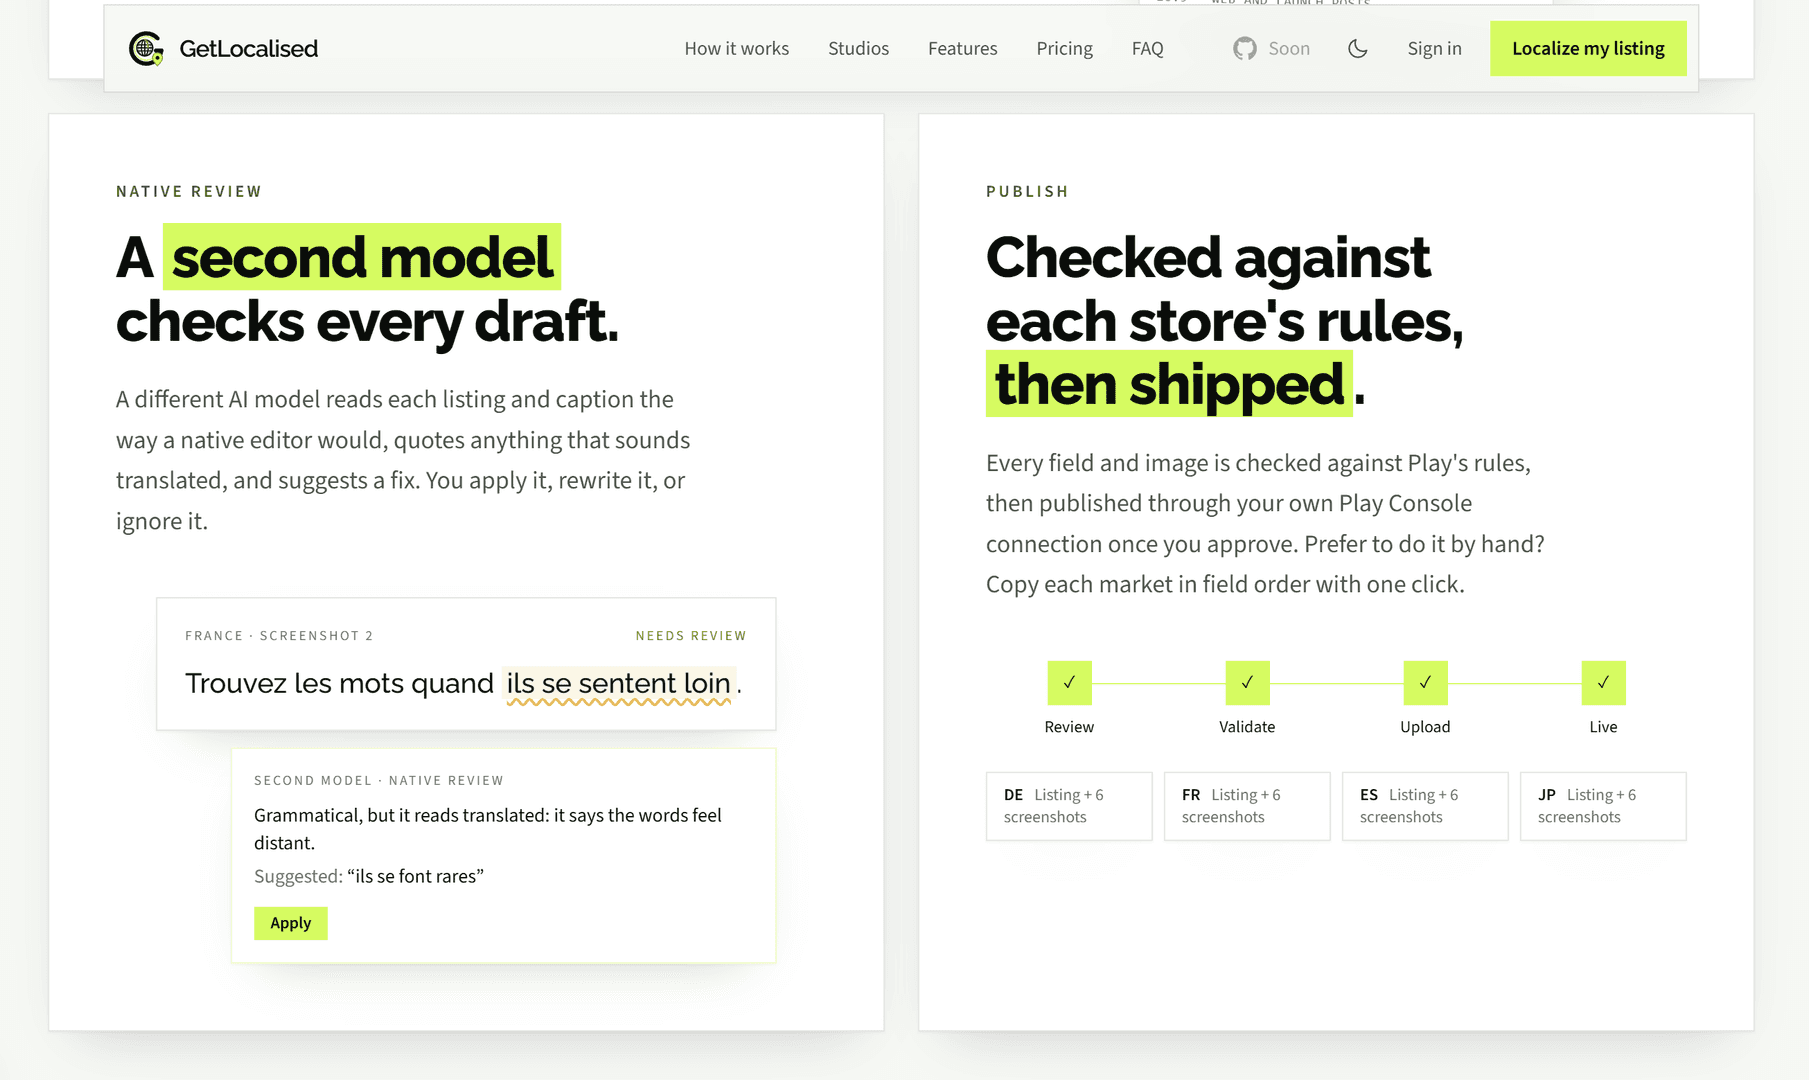This screenshot has height=1080, width=1809.
Task: Click the Validate step checkmark icon
Action: click(x=1247, y=683)
